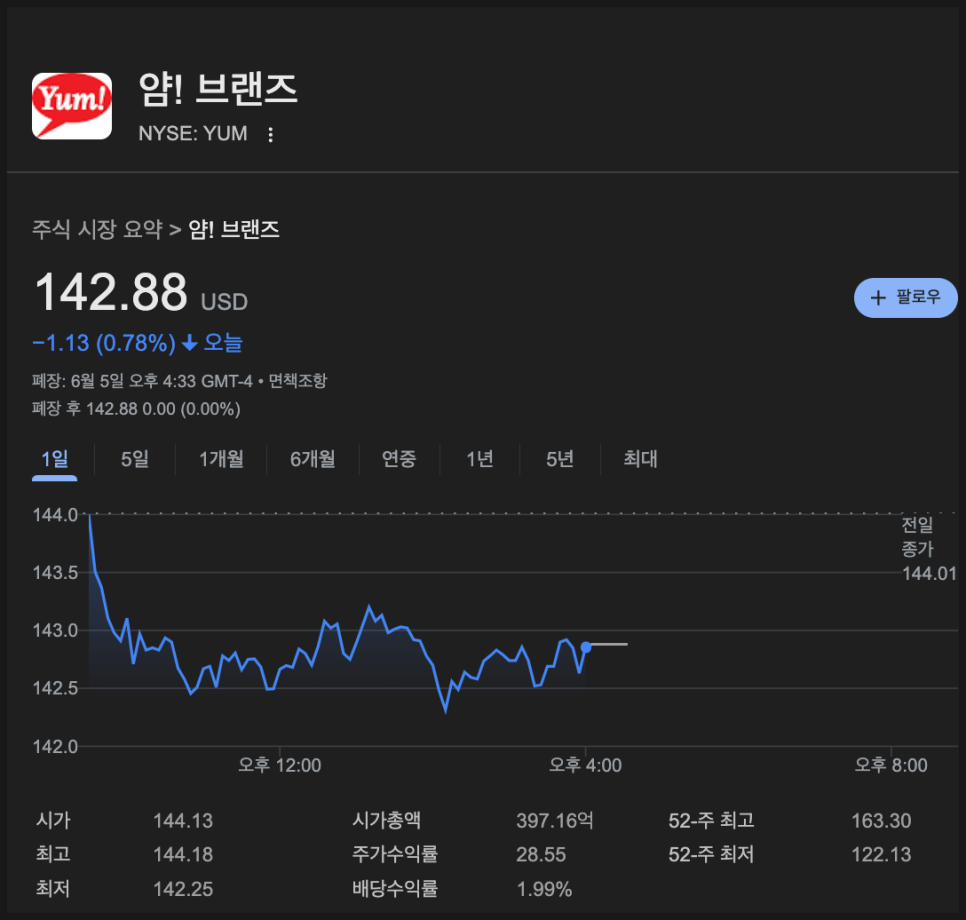This screenshot has height=920, width=966.
Task: Click the 최고 value 144.18
Action: pyautogui.click(x=183, y=855)
